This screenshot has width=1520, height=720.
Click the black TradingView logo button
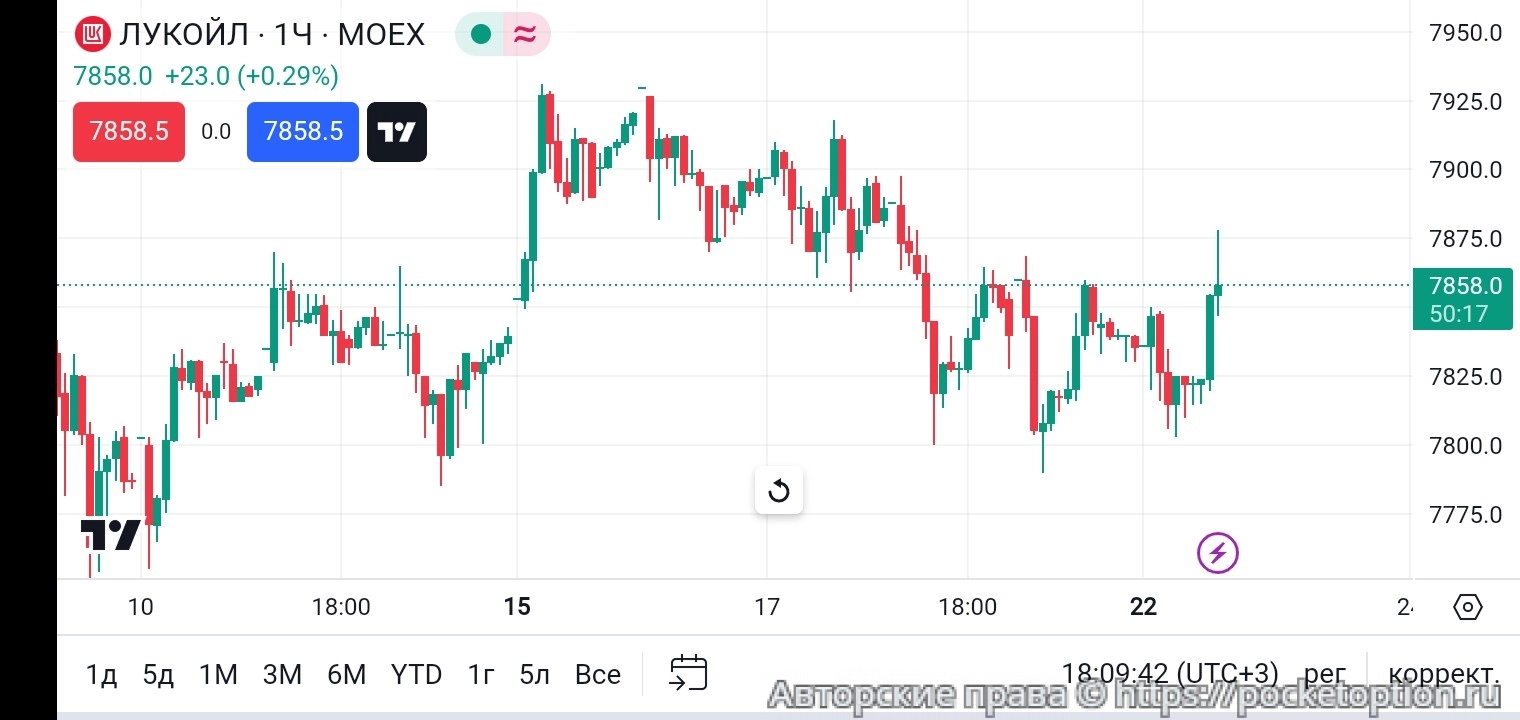(397, 132)
